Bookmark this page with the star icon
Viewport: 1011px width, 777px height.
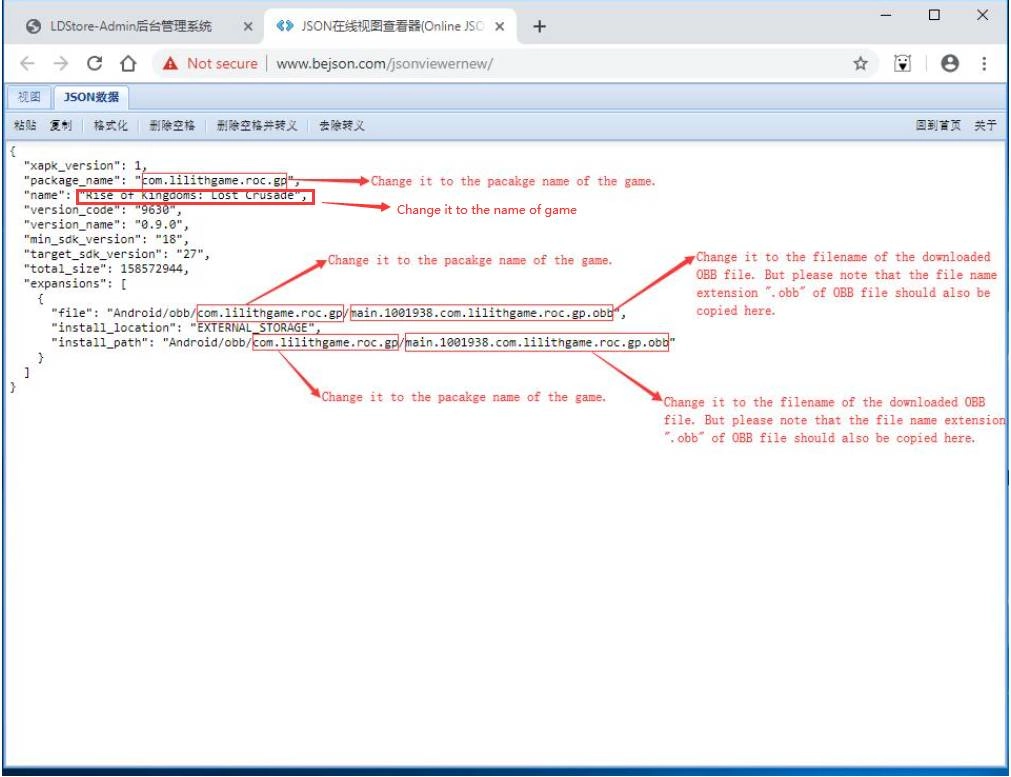tap(860, 64)
